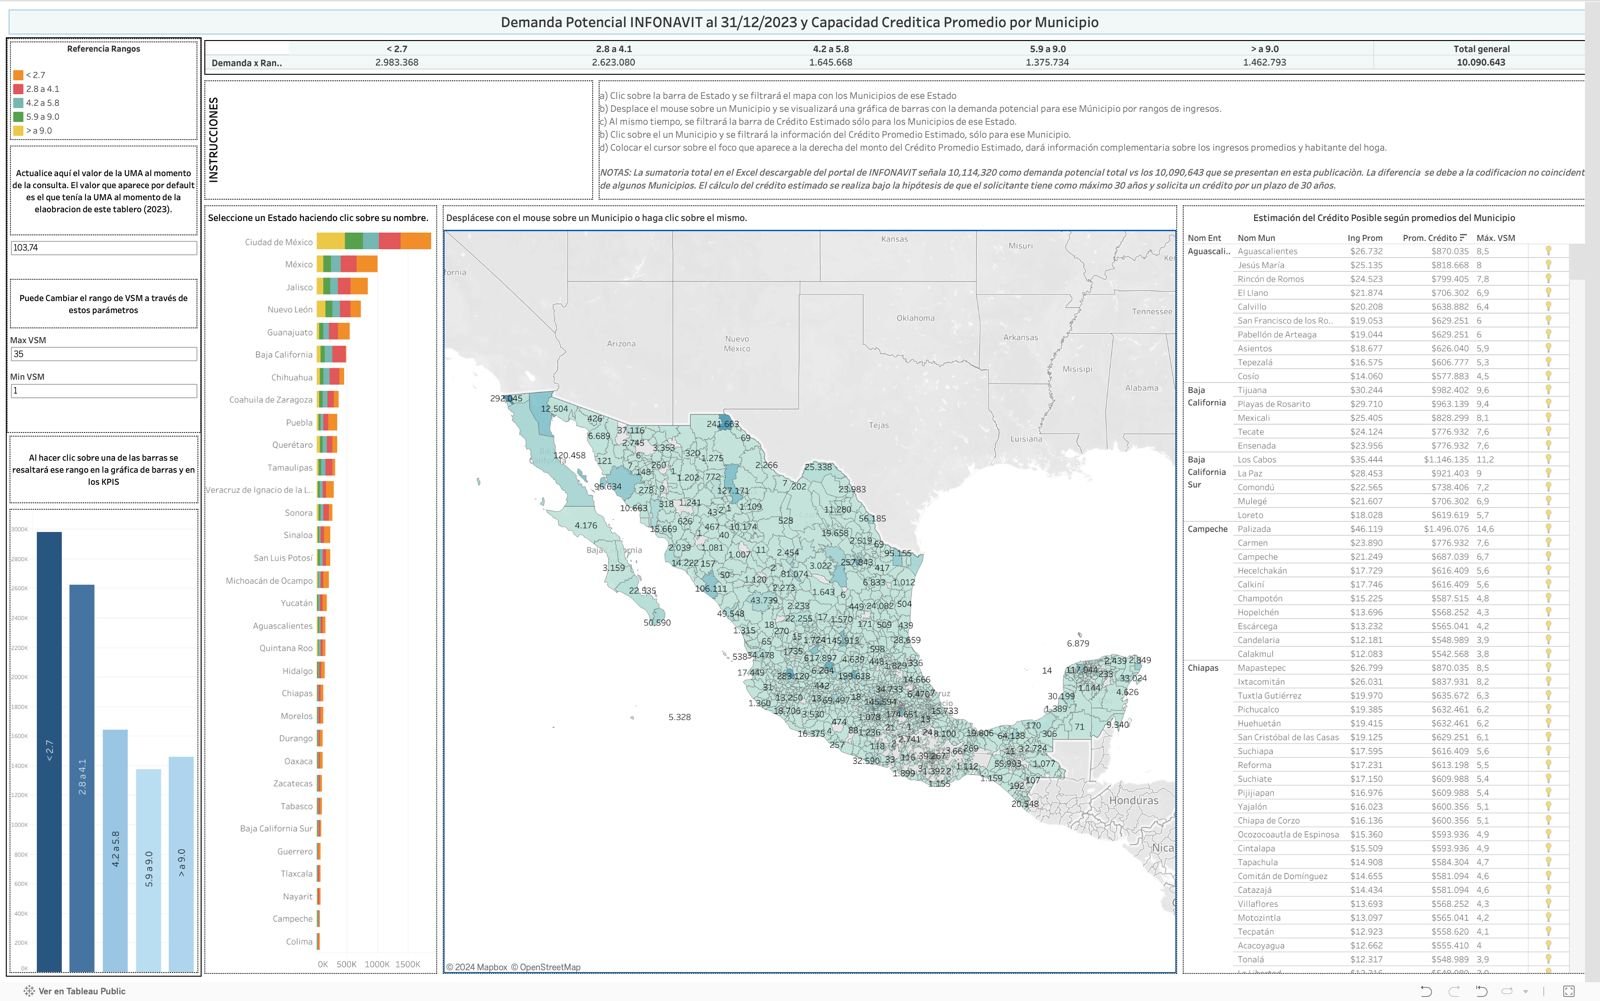Screen dimensions: 1600x1001
Task: Select the Nuevo León state in list
Action: pyautogui.click(x=290, y=310)
